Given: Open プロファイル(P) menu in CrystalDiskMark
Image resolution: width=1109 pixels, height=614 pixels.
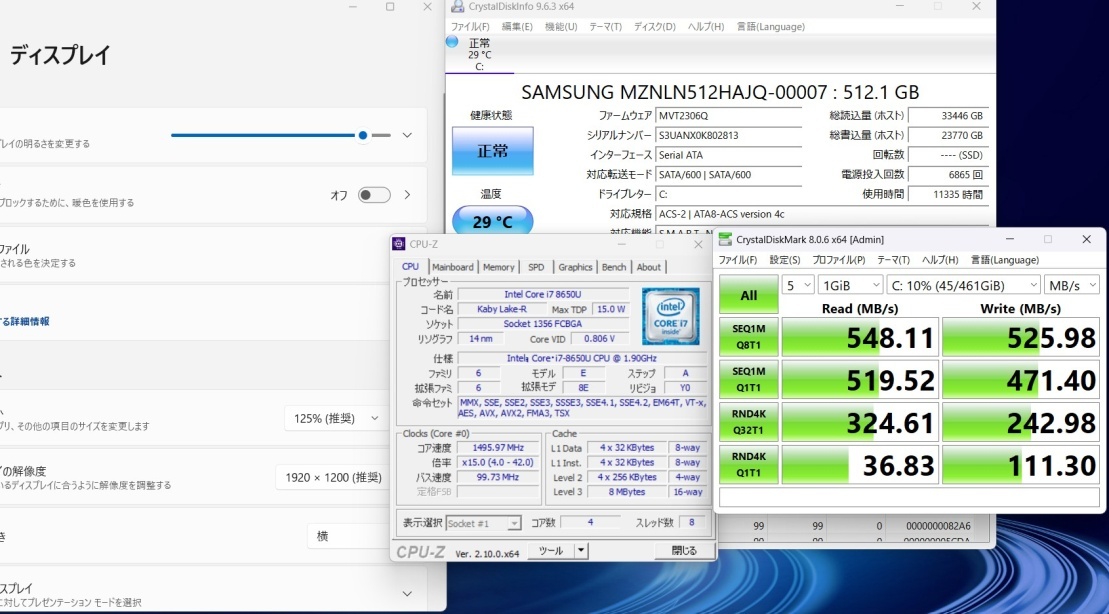Looking at the screenshot, I should (x=839, y=260).
